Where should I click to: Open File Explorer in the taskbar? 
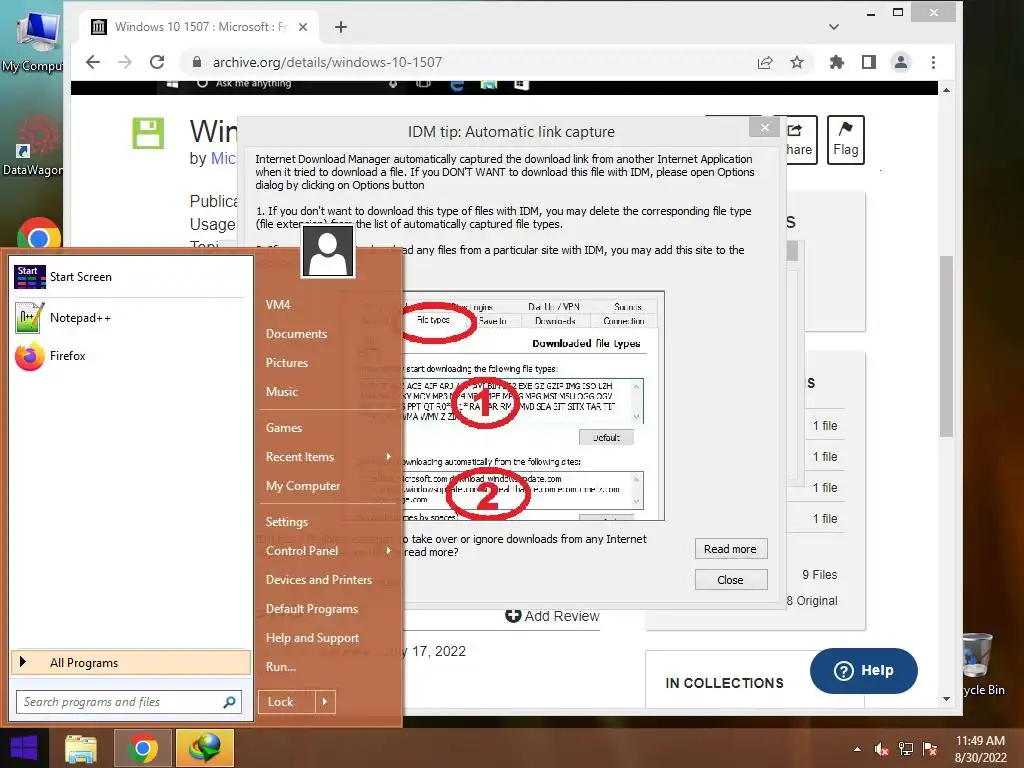point(81,748)
